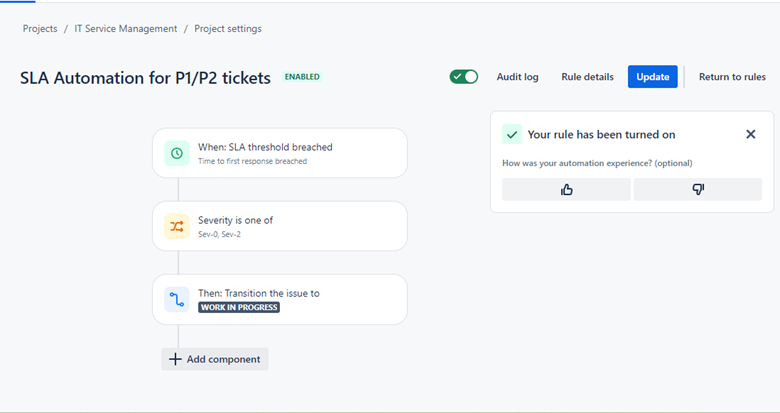Go to Projects breadcrumb
The width and height of the screenshot is (780, 413).
click(40, 29)
